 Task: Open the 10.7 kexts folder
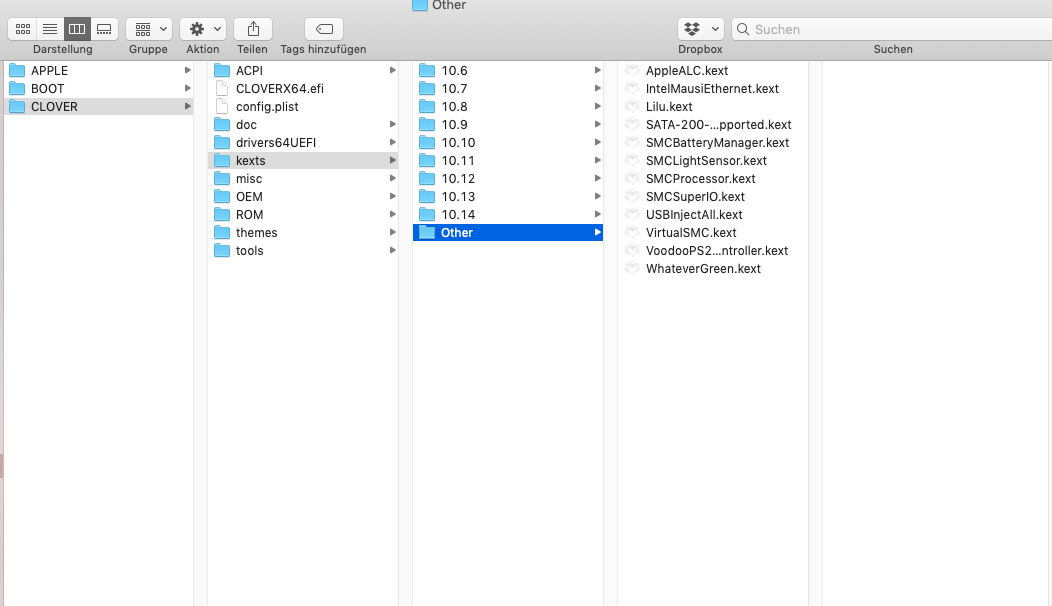point(508,89)
